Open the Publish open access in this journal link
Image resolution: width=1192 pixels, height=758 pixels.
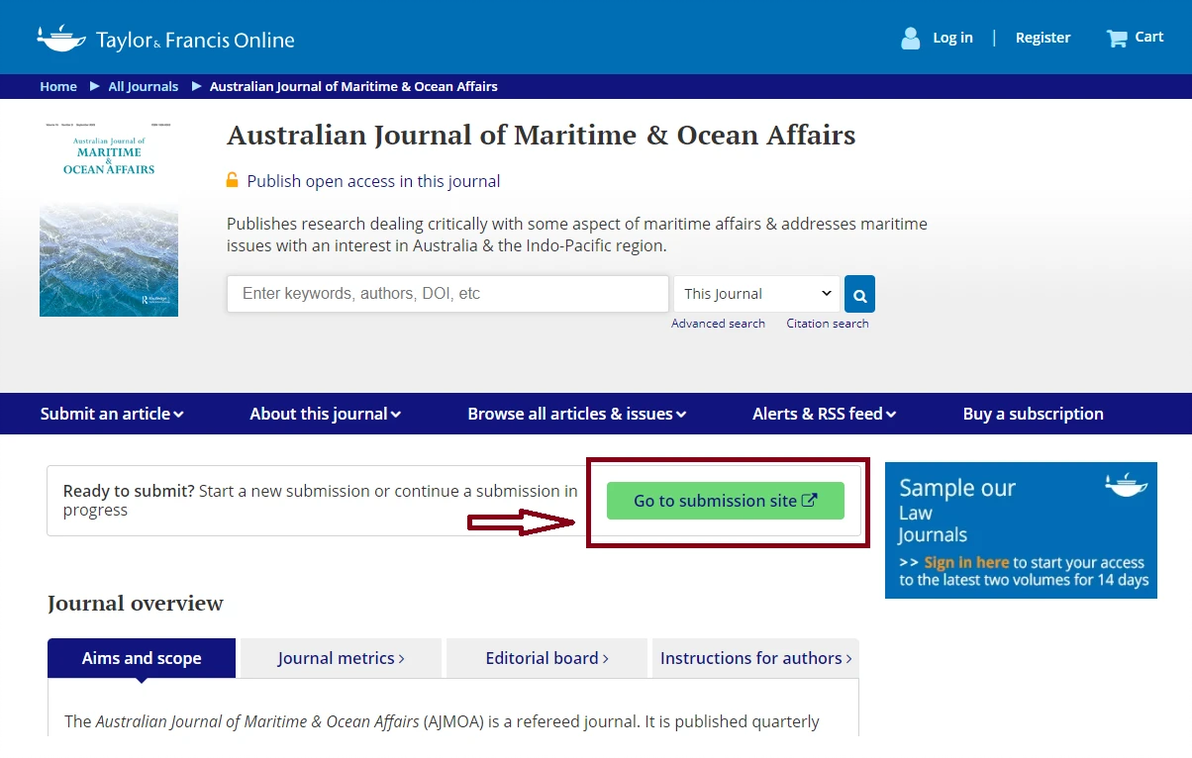[x=373, y=181]
